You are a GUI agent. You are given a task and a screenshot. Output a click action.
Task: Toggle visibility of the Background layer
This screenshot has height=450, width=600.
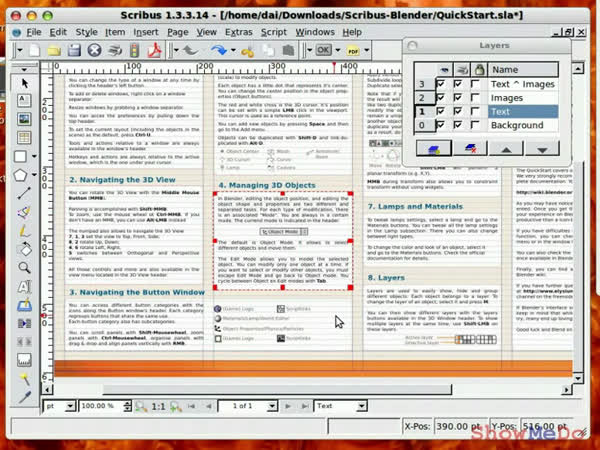[x=440, y=125]
